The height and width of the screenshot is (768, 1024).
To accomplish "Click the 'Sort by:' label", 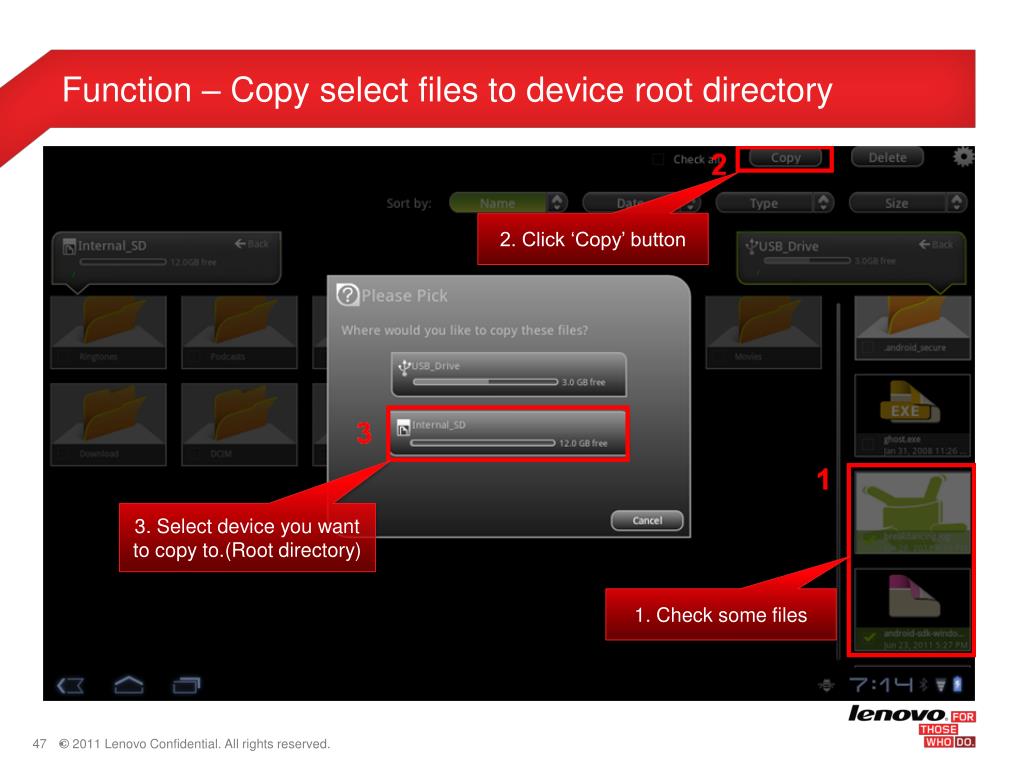I will (409, 203).
